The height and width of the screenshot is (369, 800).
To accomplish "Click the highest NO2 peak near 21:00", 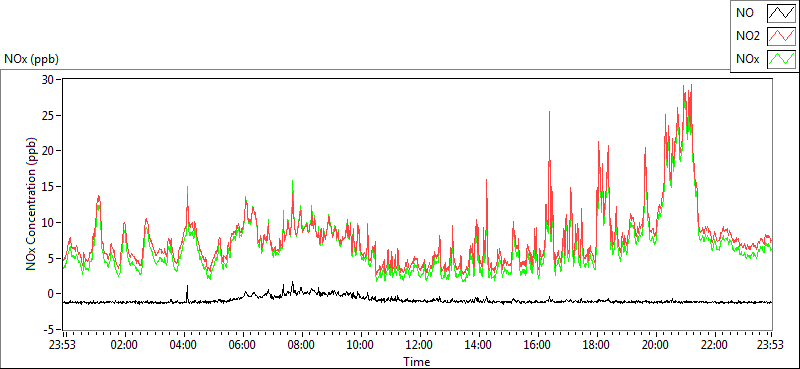I will [691, 85].
